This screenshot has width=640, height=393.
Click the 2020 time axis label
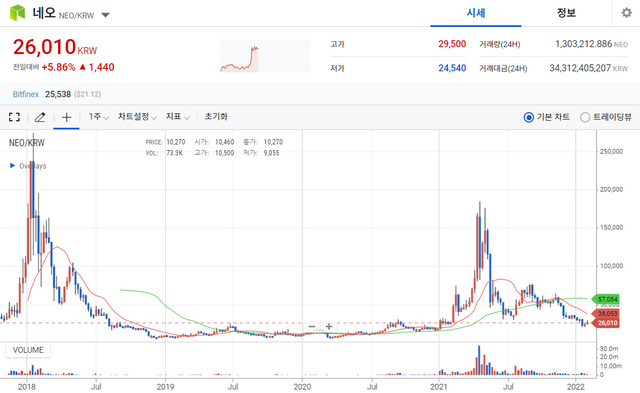(x=302, y=386)
